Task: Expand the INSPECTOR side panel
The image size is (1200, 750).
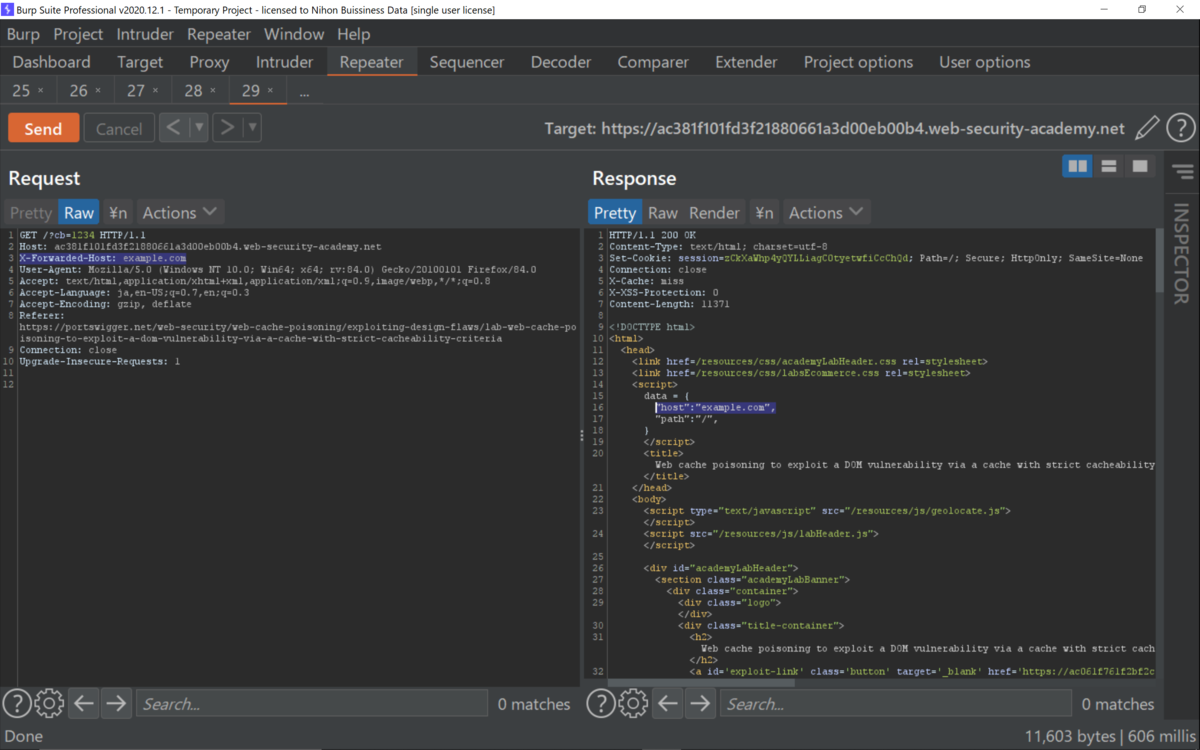Action: tap(1182, 253)
